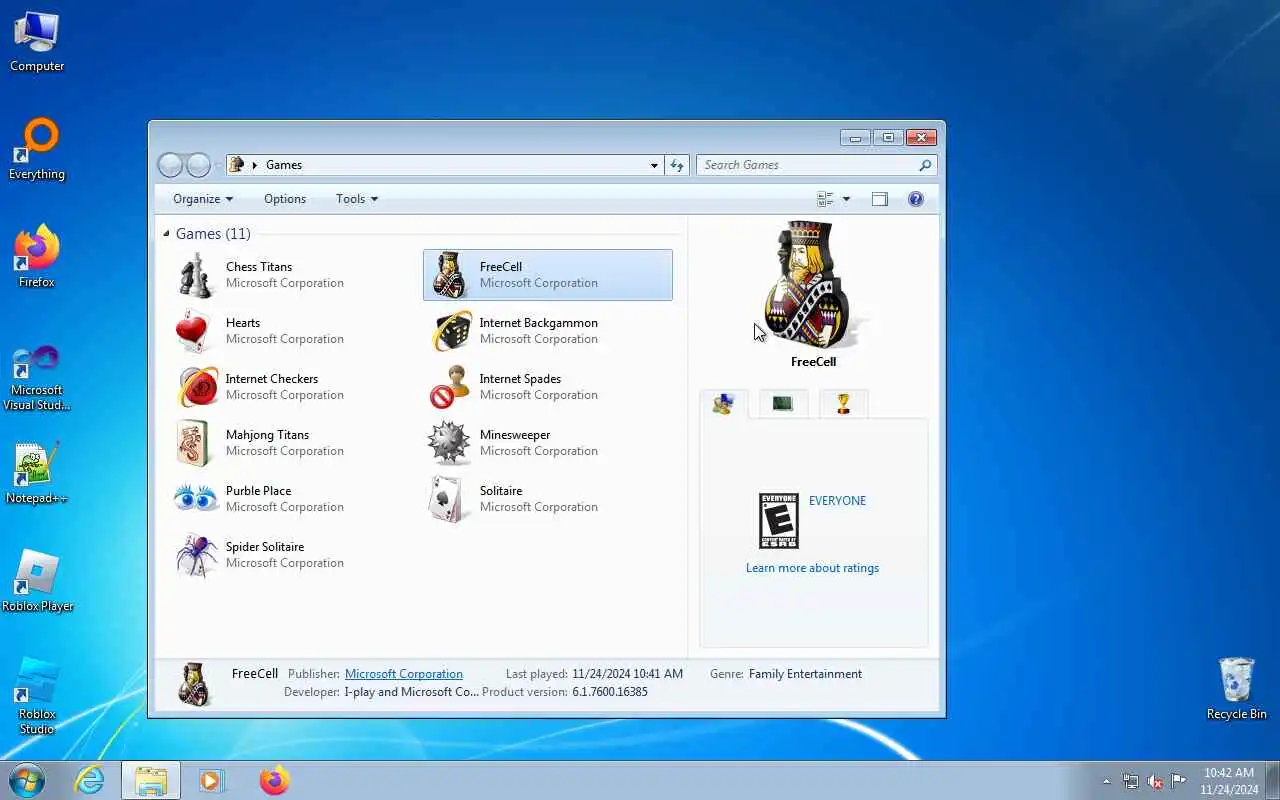Open the view options dropdown arrow
The height and width of the screenshot is (800, 1280).
[x=846, y=199]
